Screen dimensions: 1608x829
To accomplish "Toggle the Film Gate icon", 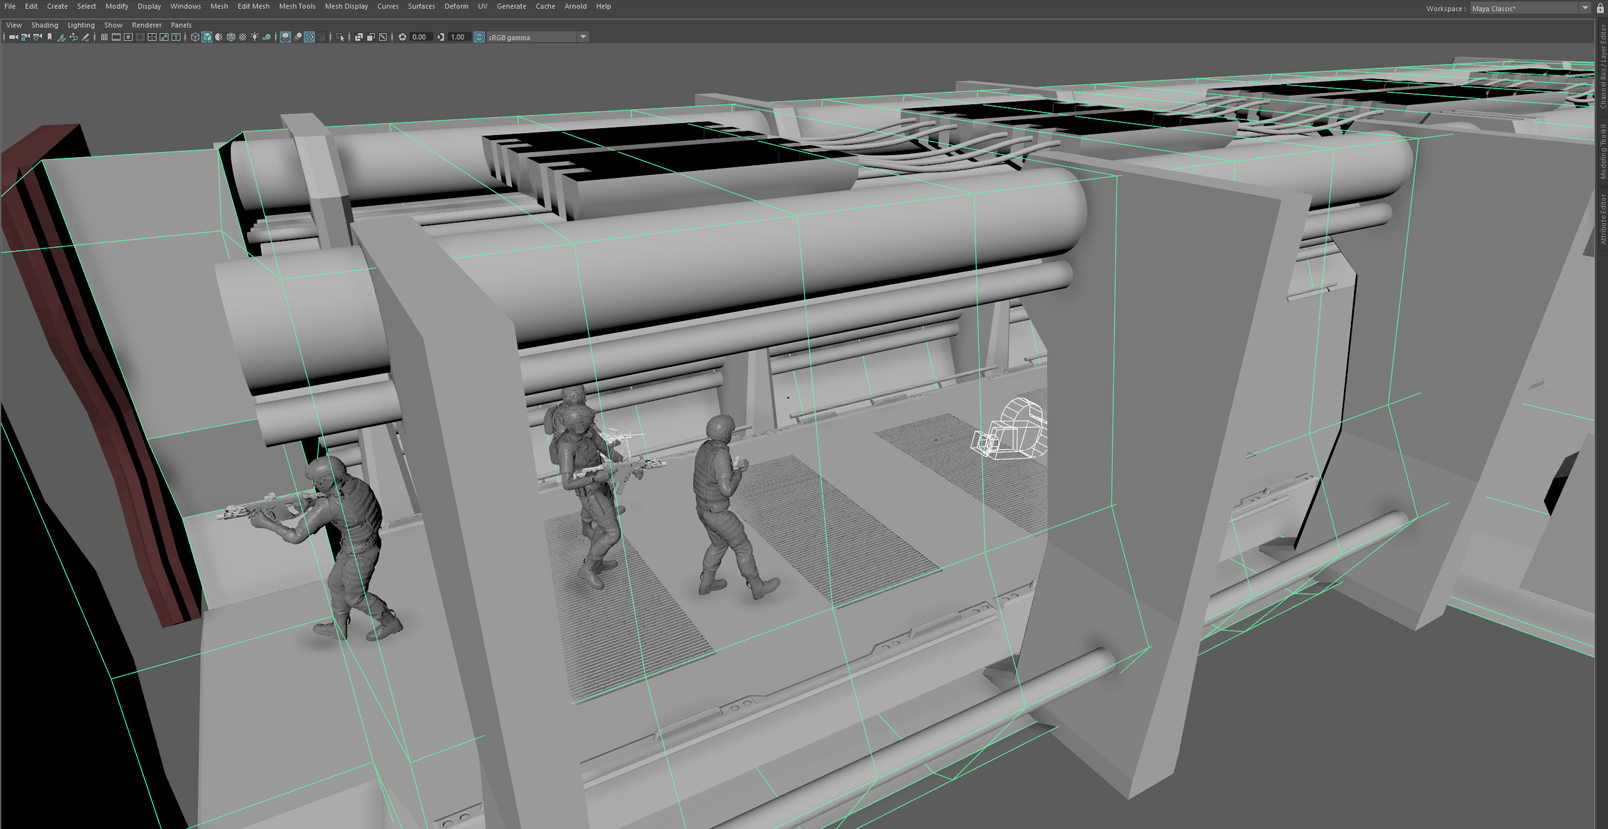I will coord(116,37).
